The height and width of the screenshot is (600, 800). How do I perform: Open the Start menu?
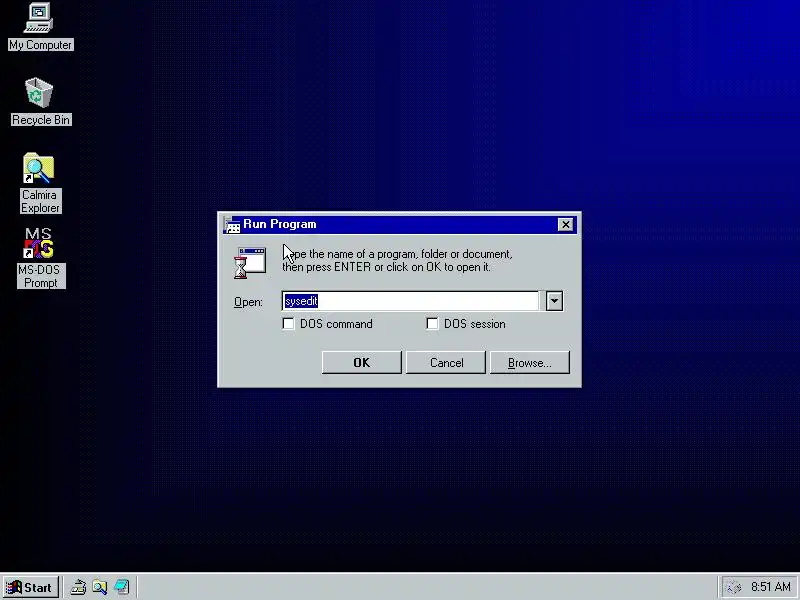[x=30, y=587]
